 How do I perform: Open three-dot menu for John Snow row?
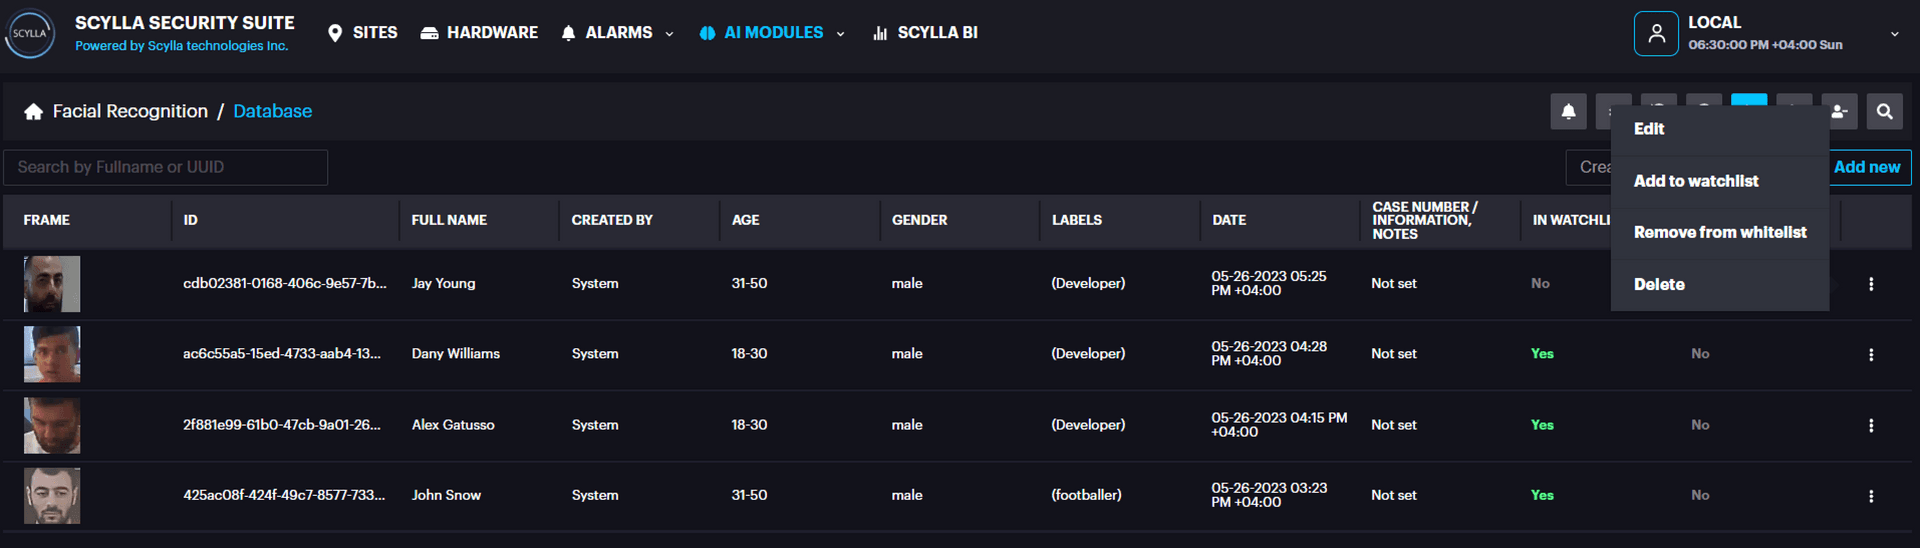tap(1871, 496)
